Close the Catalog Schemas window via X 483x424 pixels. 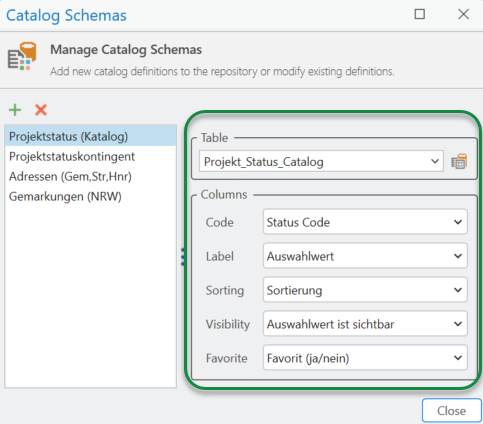click(463, 14)
